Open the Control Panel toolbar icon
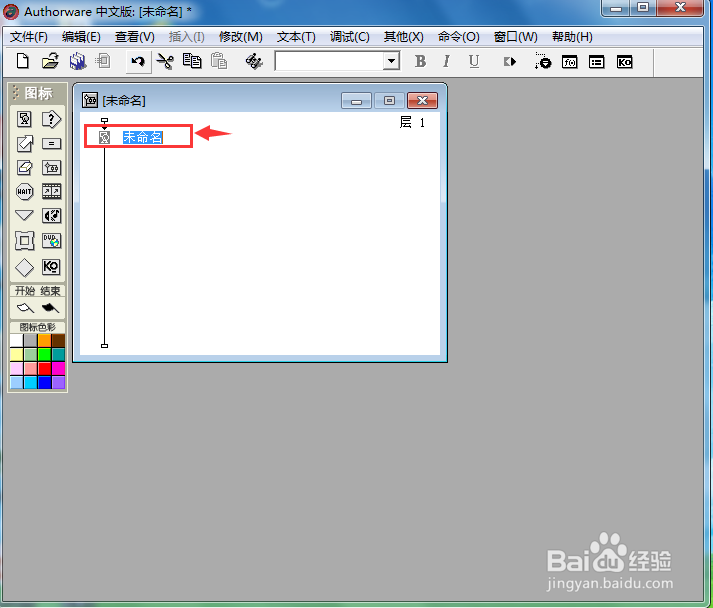713x608 pixels. tap(542, 61)
